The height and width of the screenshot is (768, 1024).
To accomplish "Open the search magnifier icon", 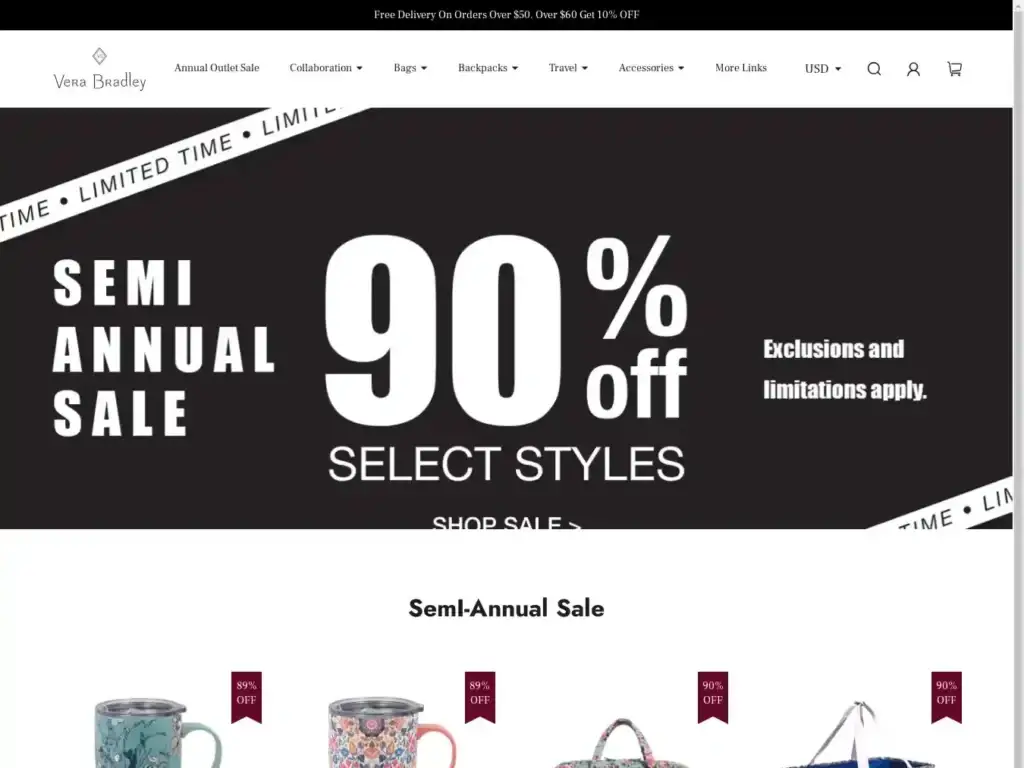I will click(x=874, y=69).
